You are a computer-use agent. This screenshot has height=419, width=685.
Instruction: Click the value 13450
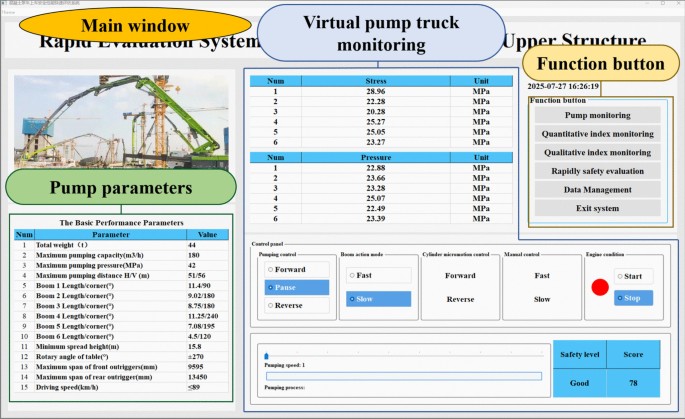[x=197, y=377]
